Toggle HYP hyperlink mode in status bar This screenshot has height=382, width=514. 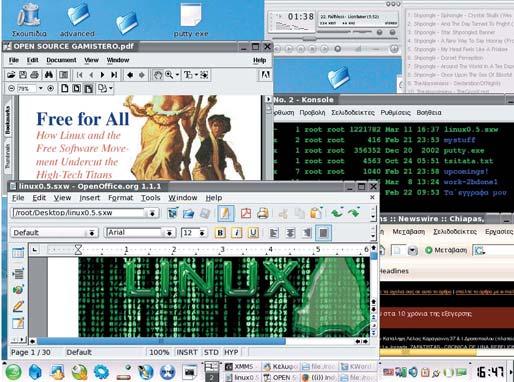[231, 352]
